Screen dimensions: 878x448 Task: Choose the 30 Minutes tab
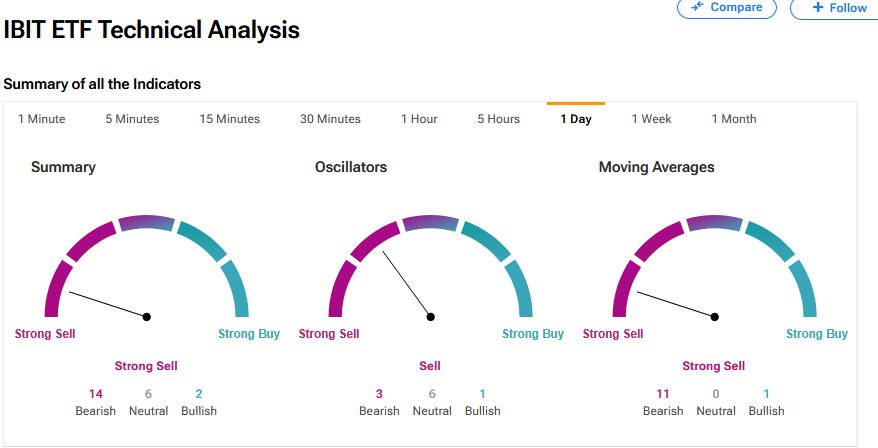click(x=330, y=119)
